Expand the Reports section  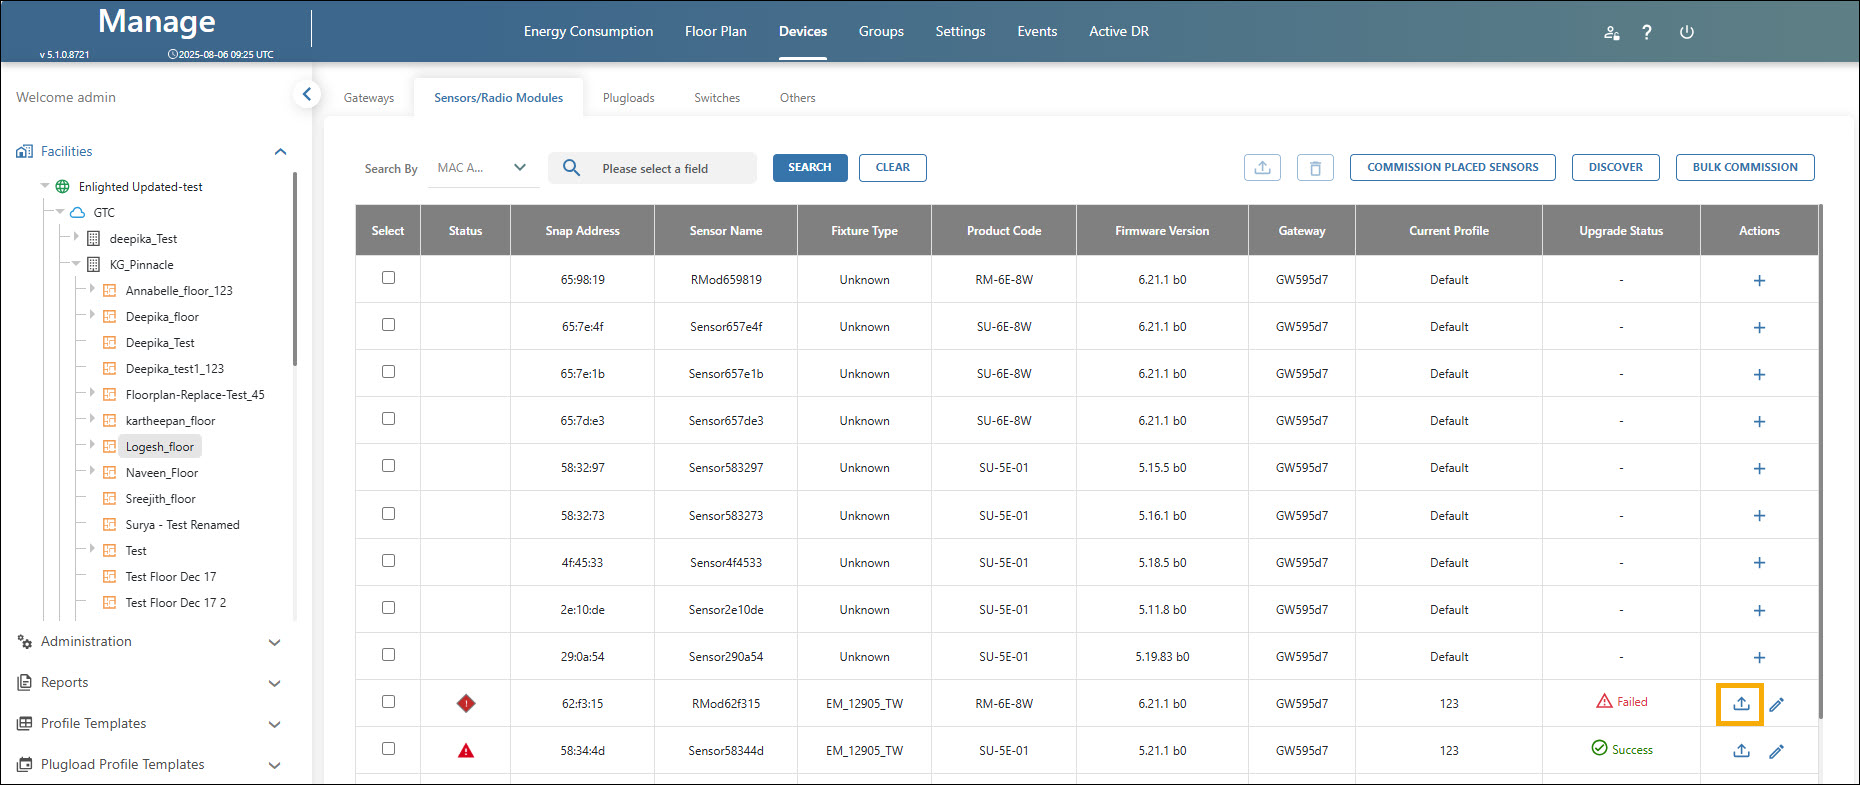click(x=275, y=683)
